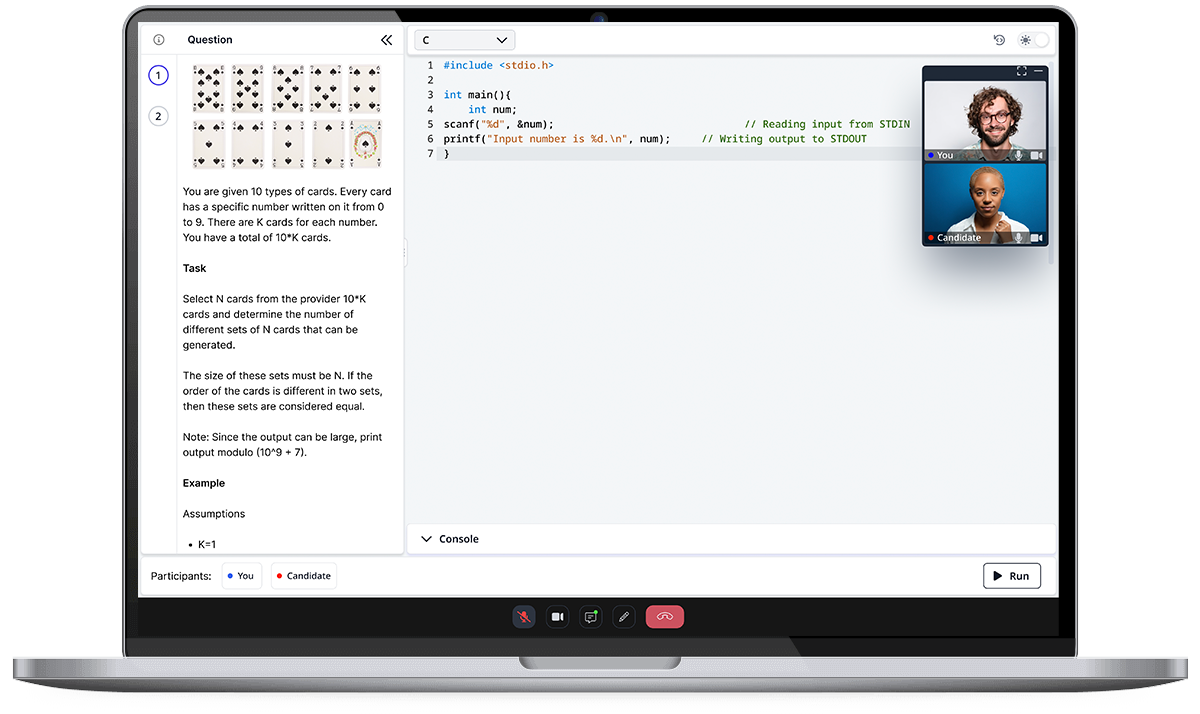Select question 1 in the sidebar
Image resolution: width=1200 pixels, height=714 pixels.
point(158,75)
